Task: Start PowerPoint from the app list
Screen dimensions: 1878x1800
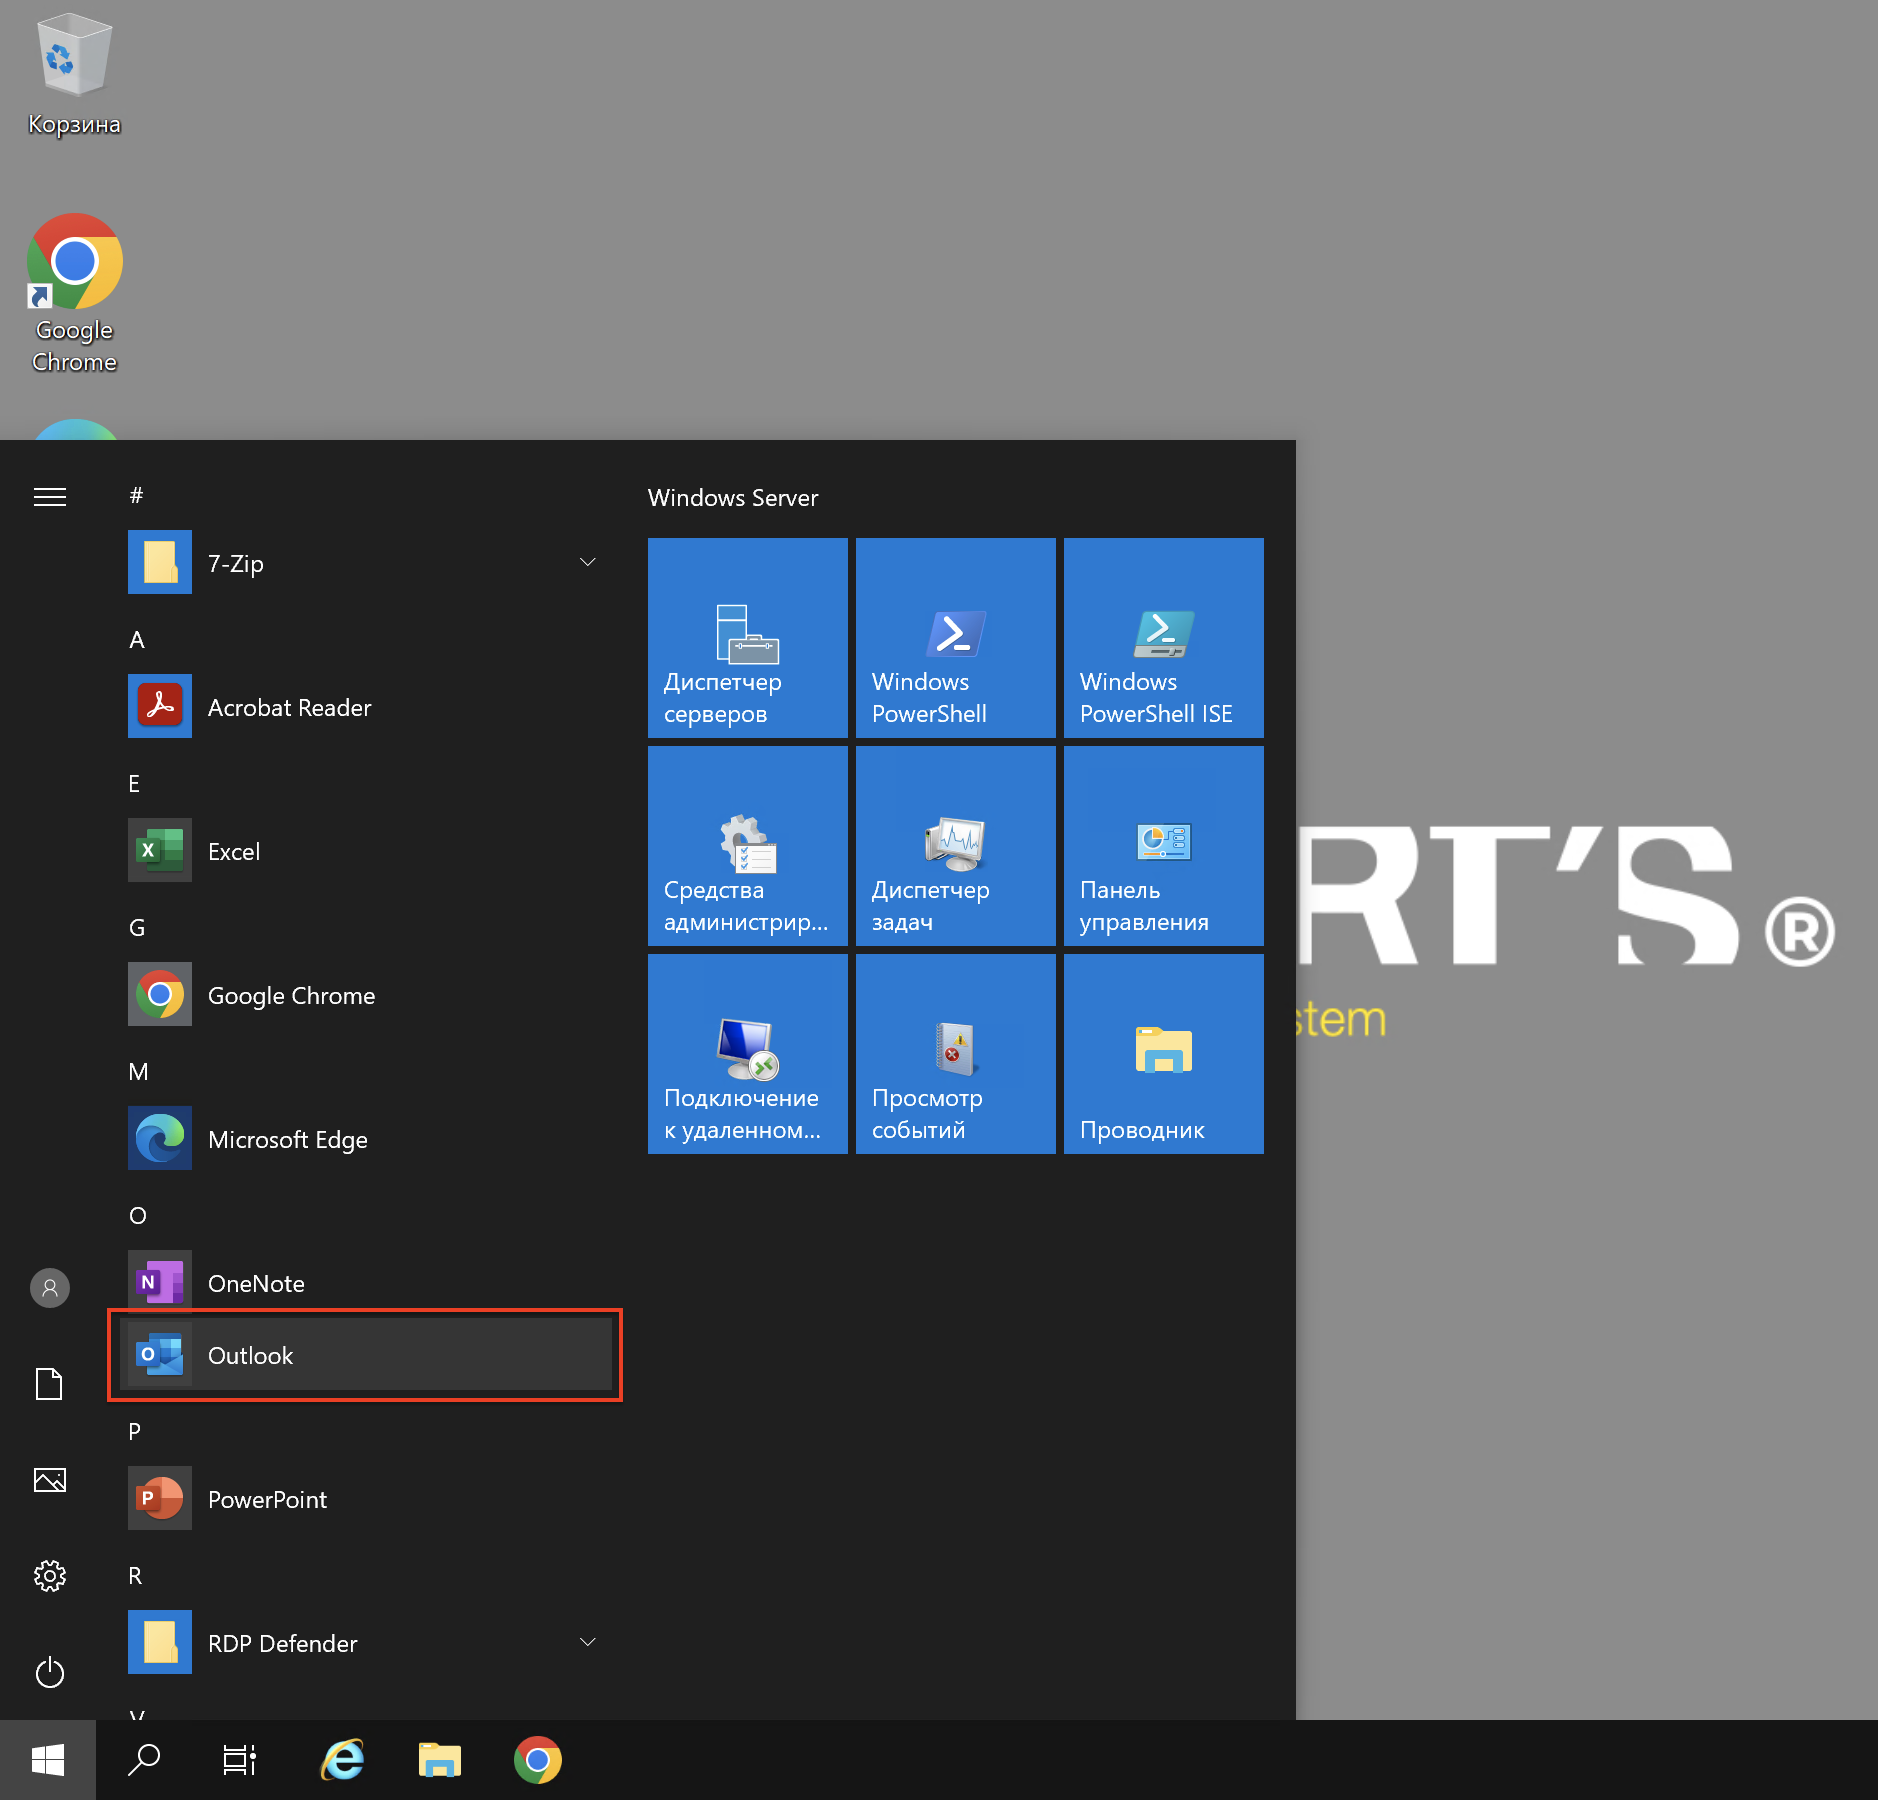Action: (266, 1499)
